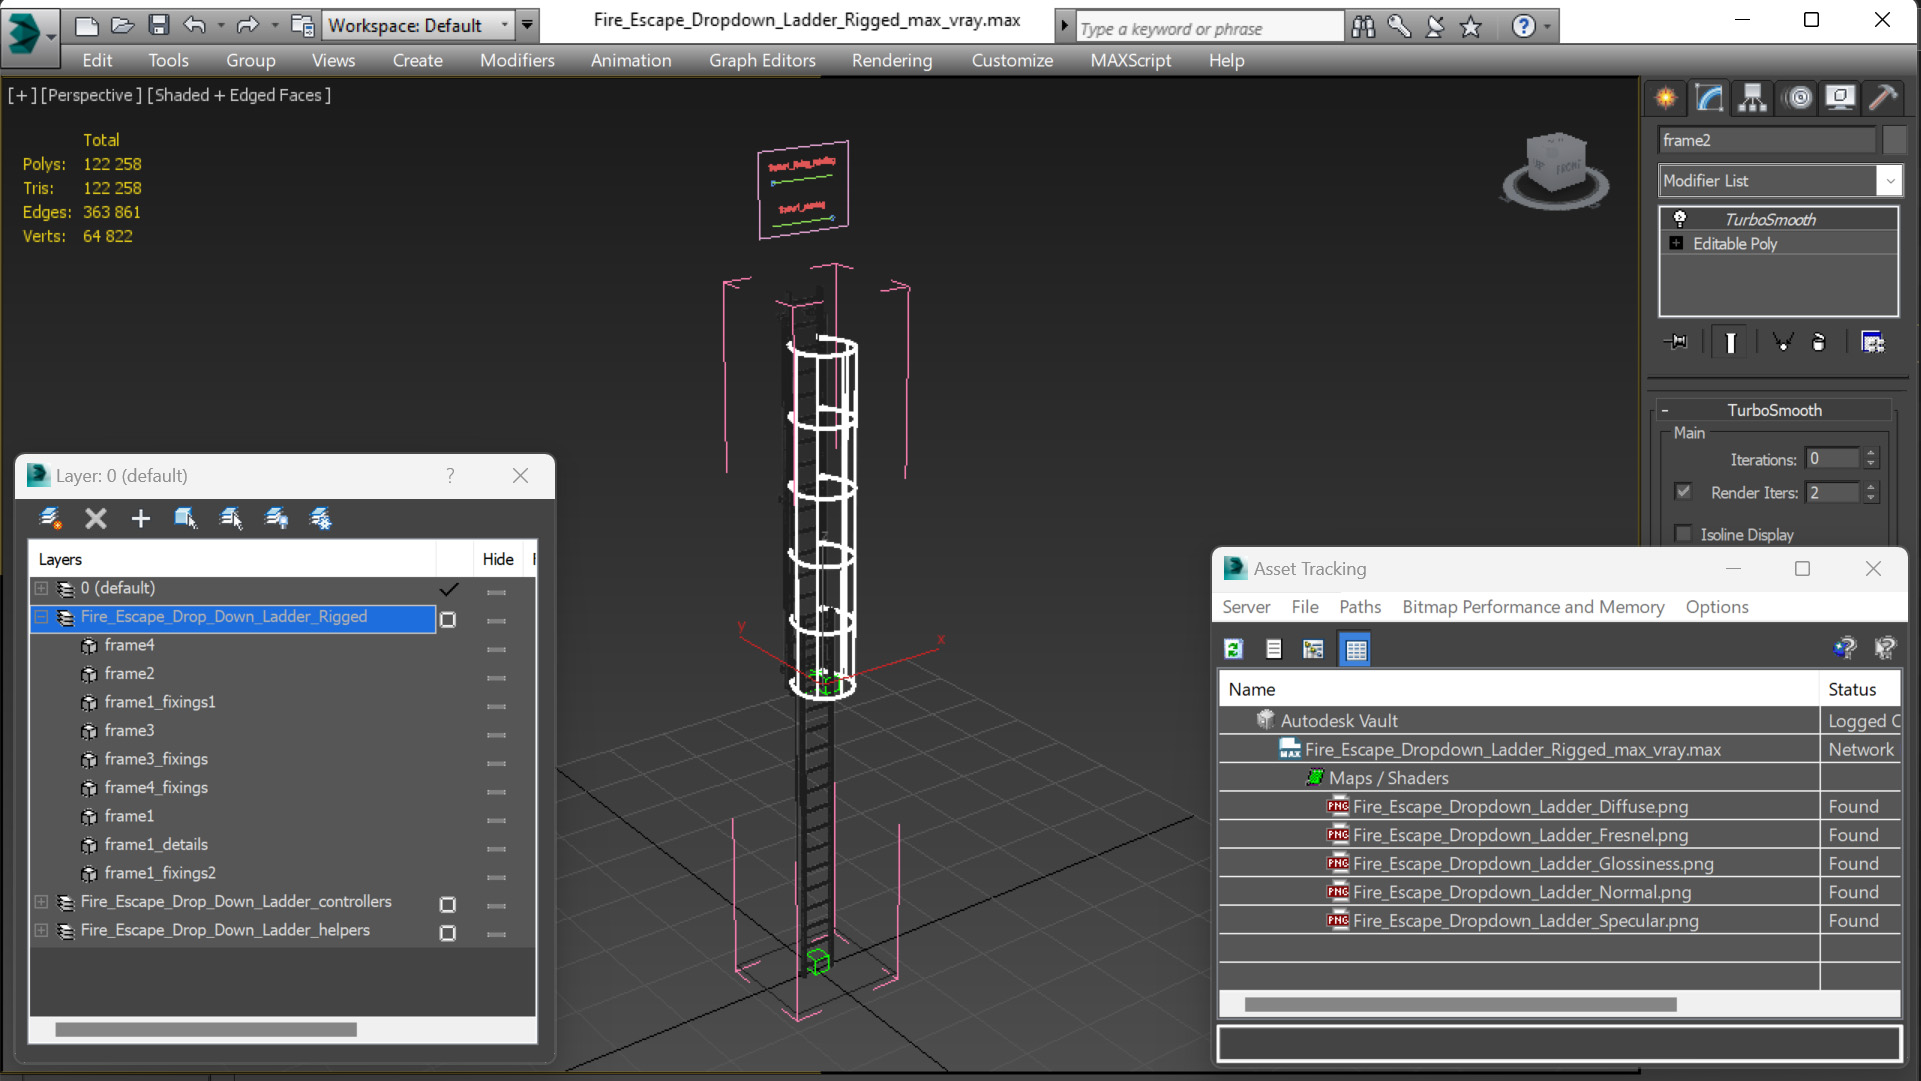Toggle the Render Iters checkbox
Image resolution: width=1921 pixels, height=1081 pixels.
point(1683,492)
